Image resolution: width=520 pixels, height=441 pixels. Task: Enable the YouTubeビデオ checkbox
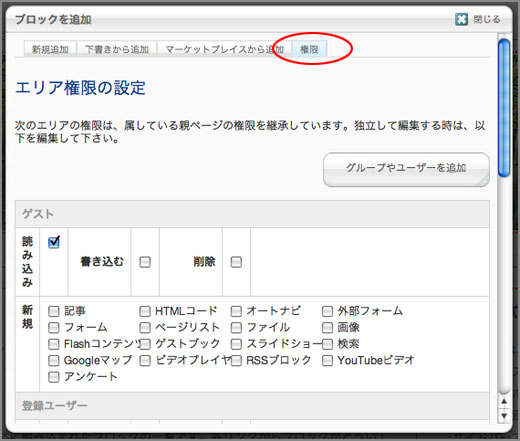(x=327, y=360)
